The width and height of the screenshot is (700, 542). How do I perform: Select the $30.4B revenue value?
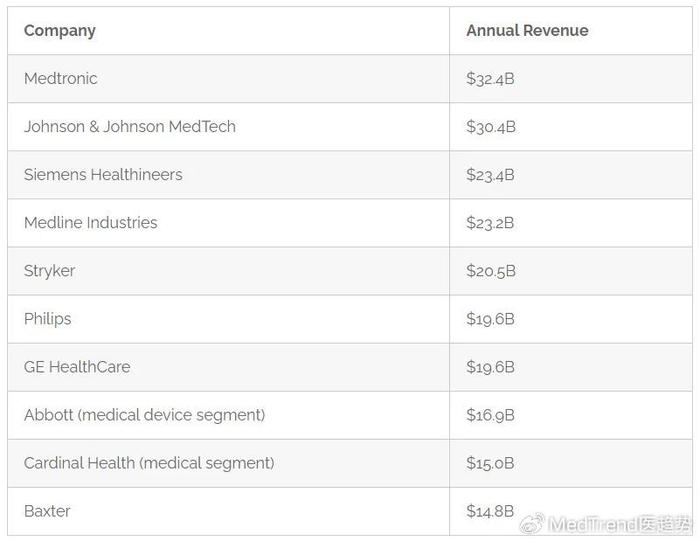pyautogui.click(x=490, y=126)
